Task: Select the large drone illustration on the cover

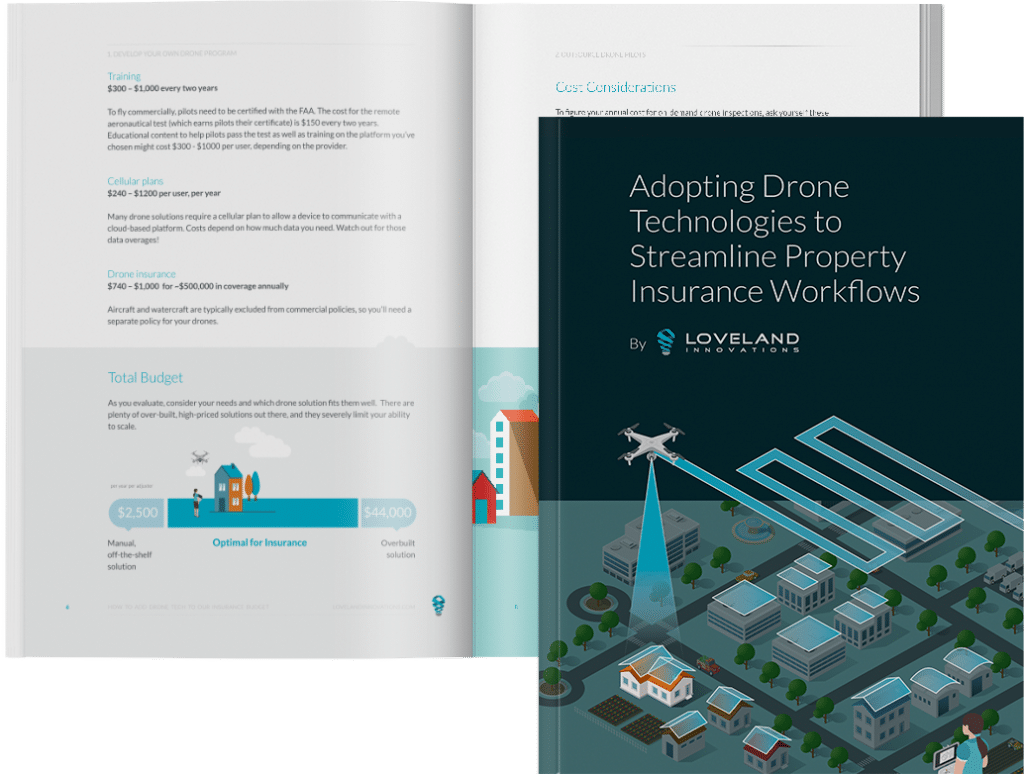Action: click(x=650, y=442)
